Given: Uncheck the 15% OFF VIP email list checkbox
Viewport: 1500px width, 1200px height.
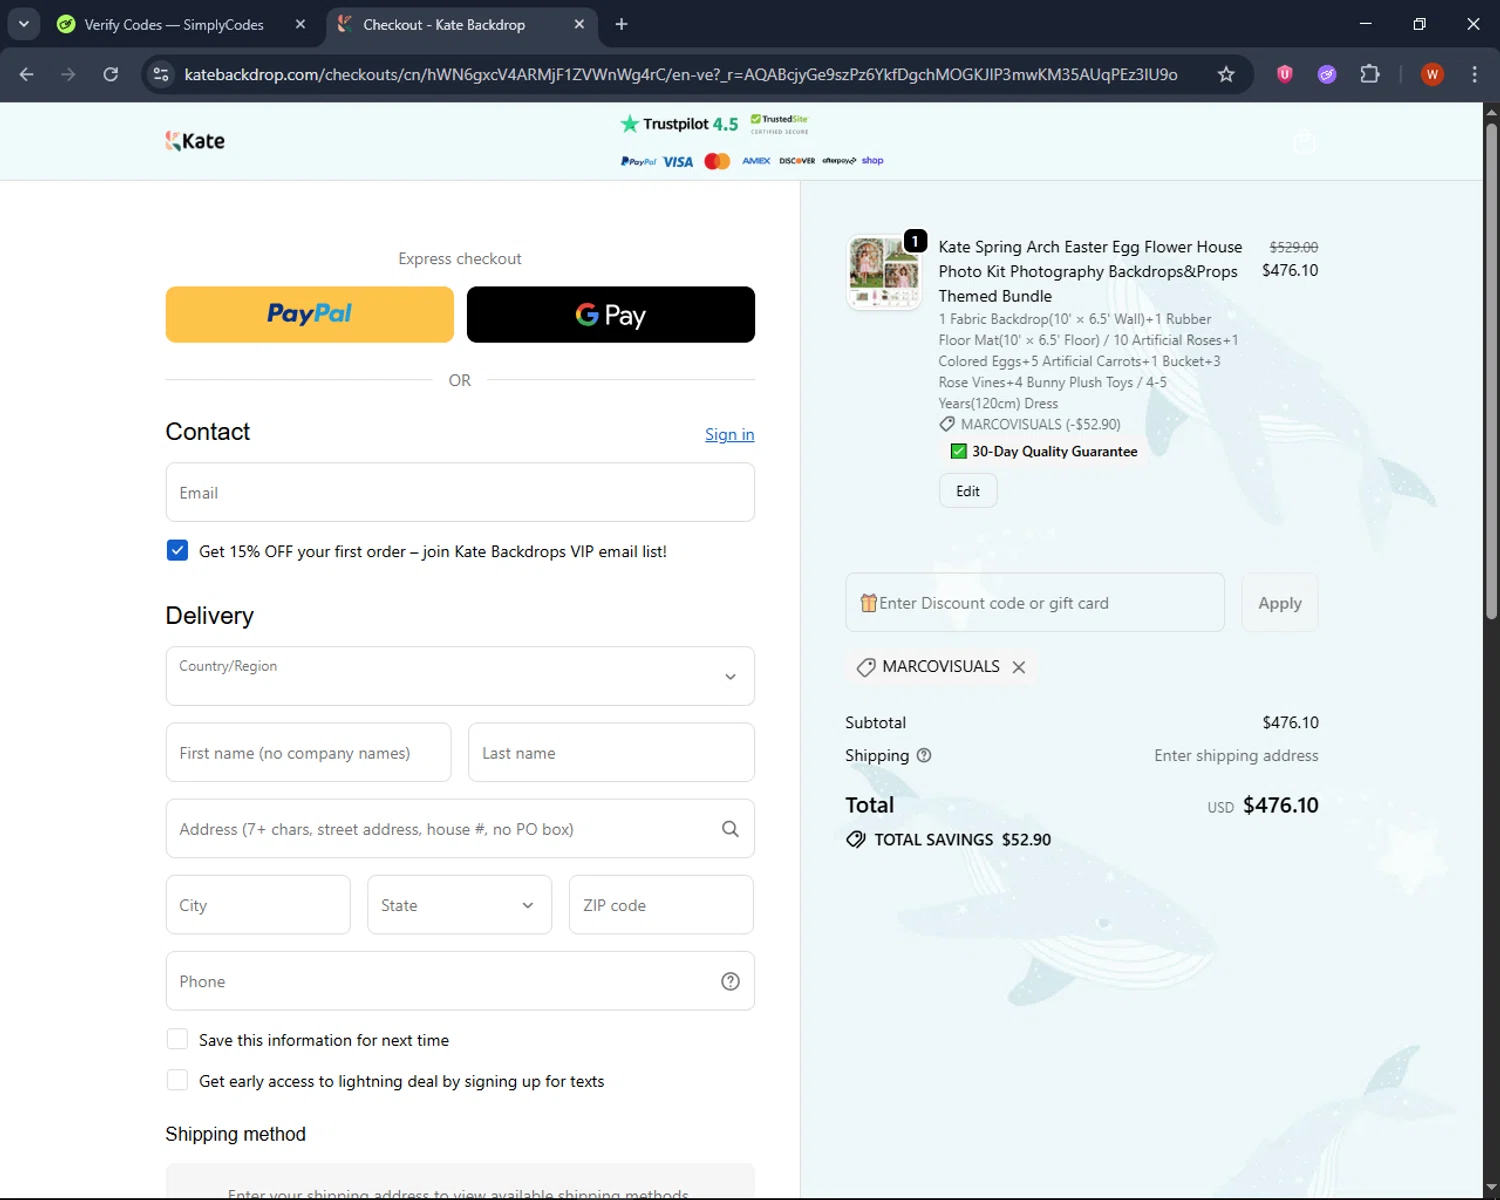Looking at the screenshot, I should pyautogui.click(x=177, y=551).
